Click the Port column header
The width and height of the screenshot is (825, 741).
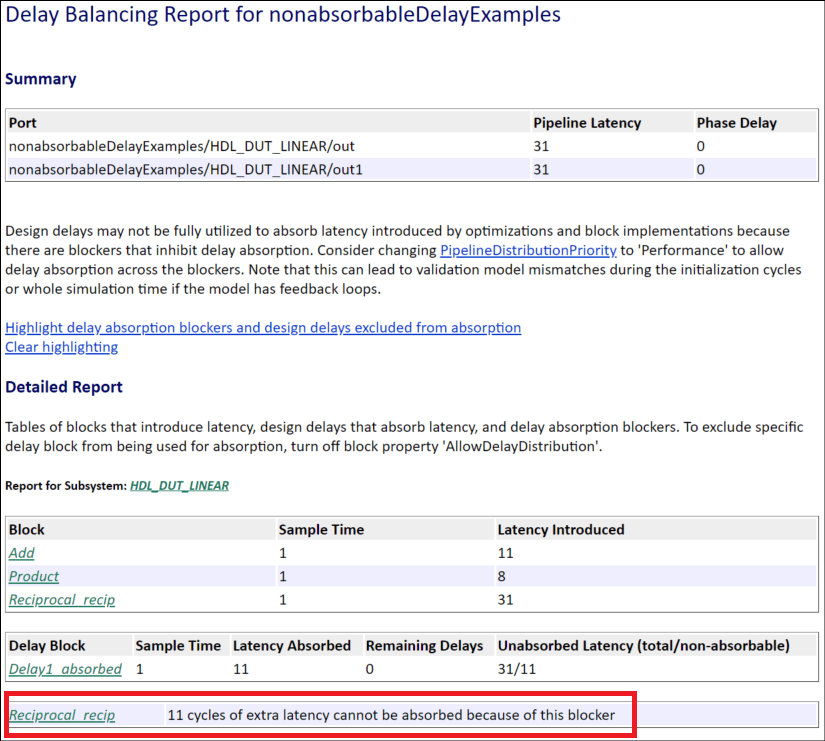tap(23, 123)
